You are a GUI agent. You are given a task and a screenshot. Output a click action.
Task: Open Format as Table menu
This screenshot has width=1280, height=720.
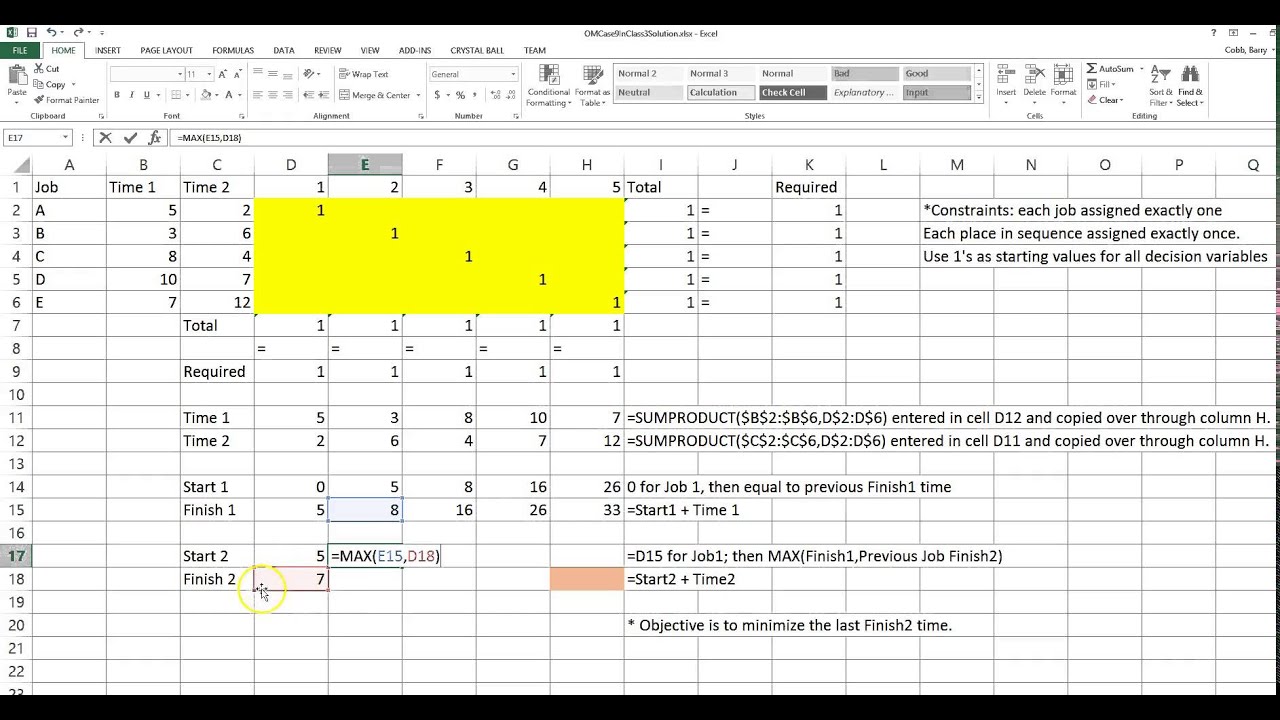593,86
